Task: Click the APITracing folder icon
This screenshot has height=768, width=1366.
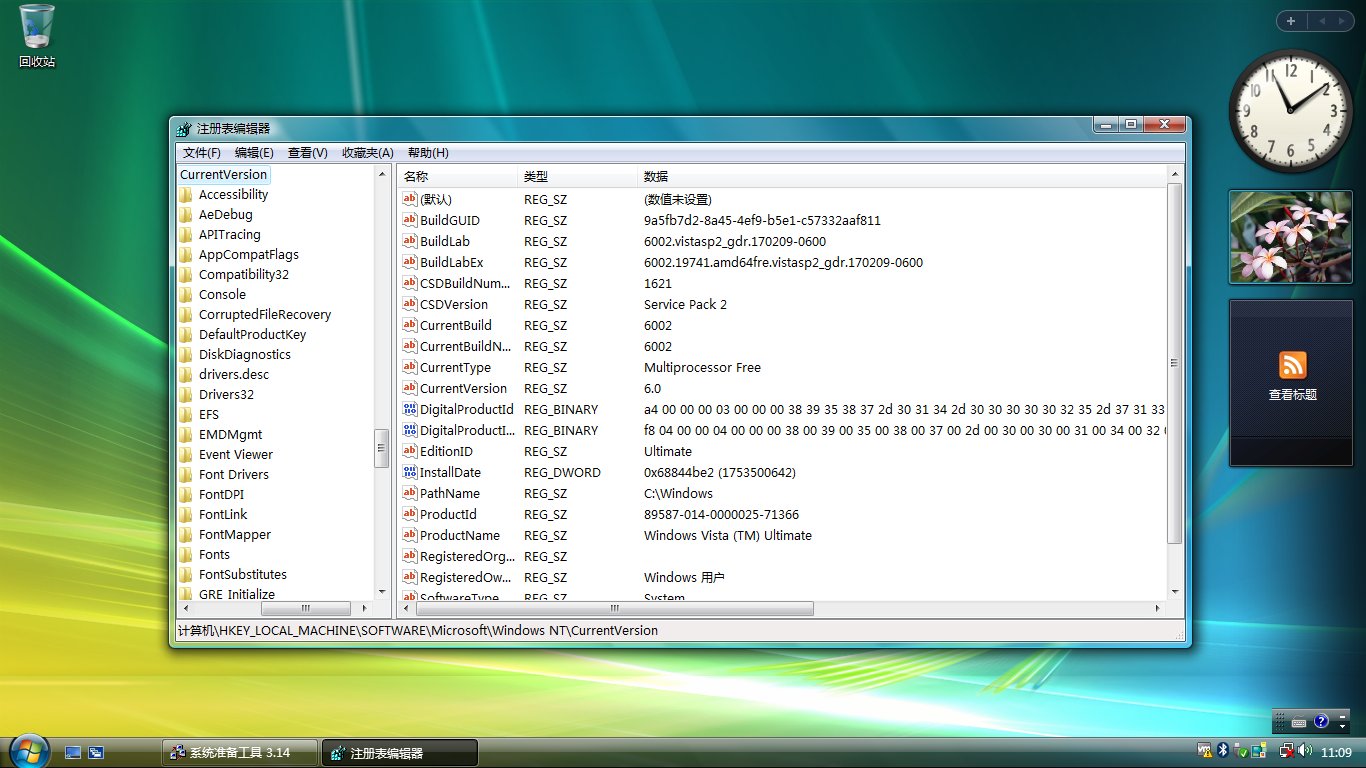Action: pos(186,235)
